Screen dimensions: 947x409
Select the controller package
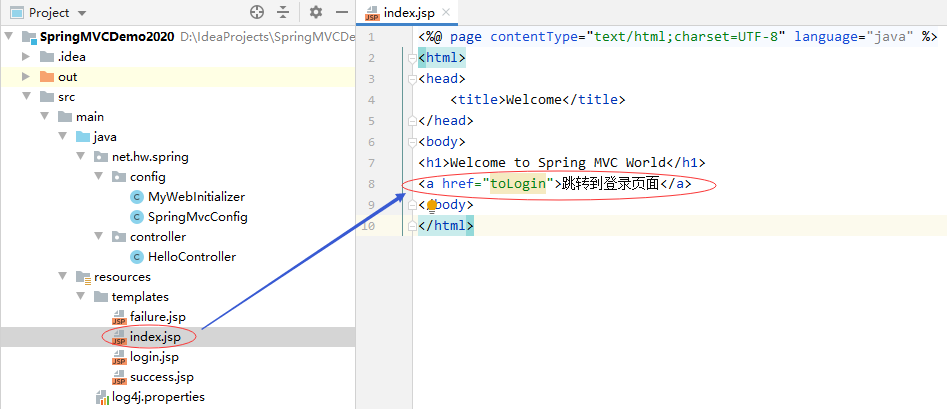click(158, 237)
